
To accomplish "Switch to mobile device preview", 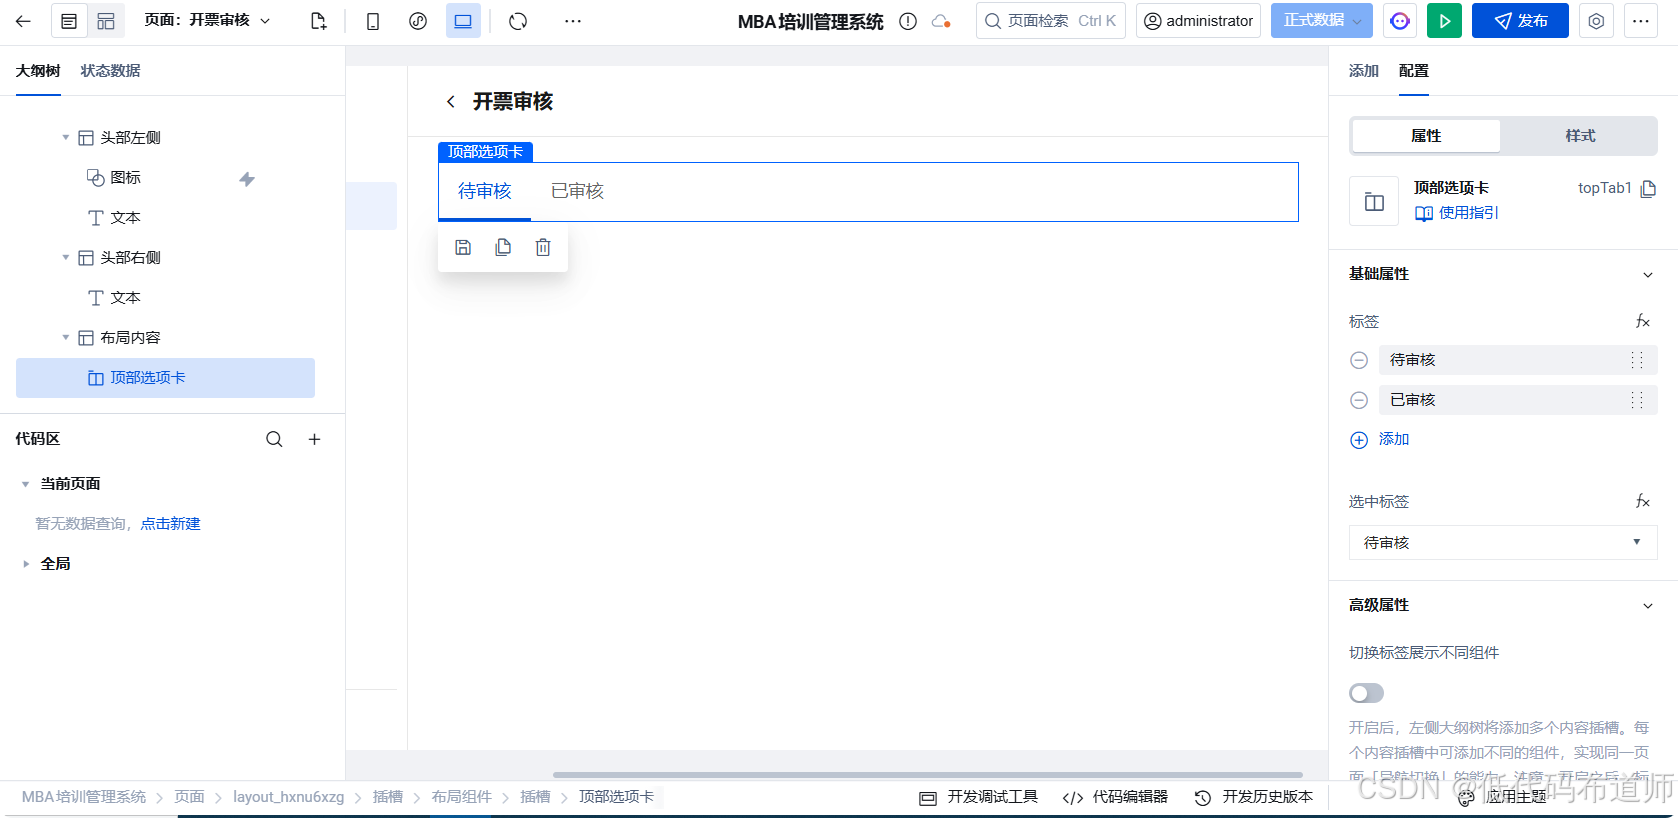I will 373,21.
